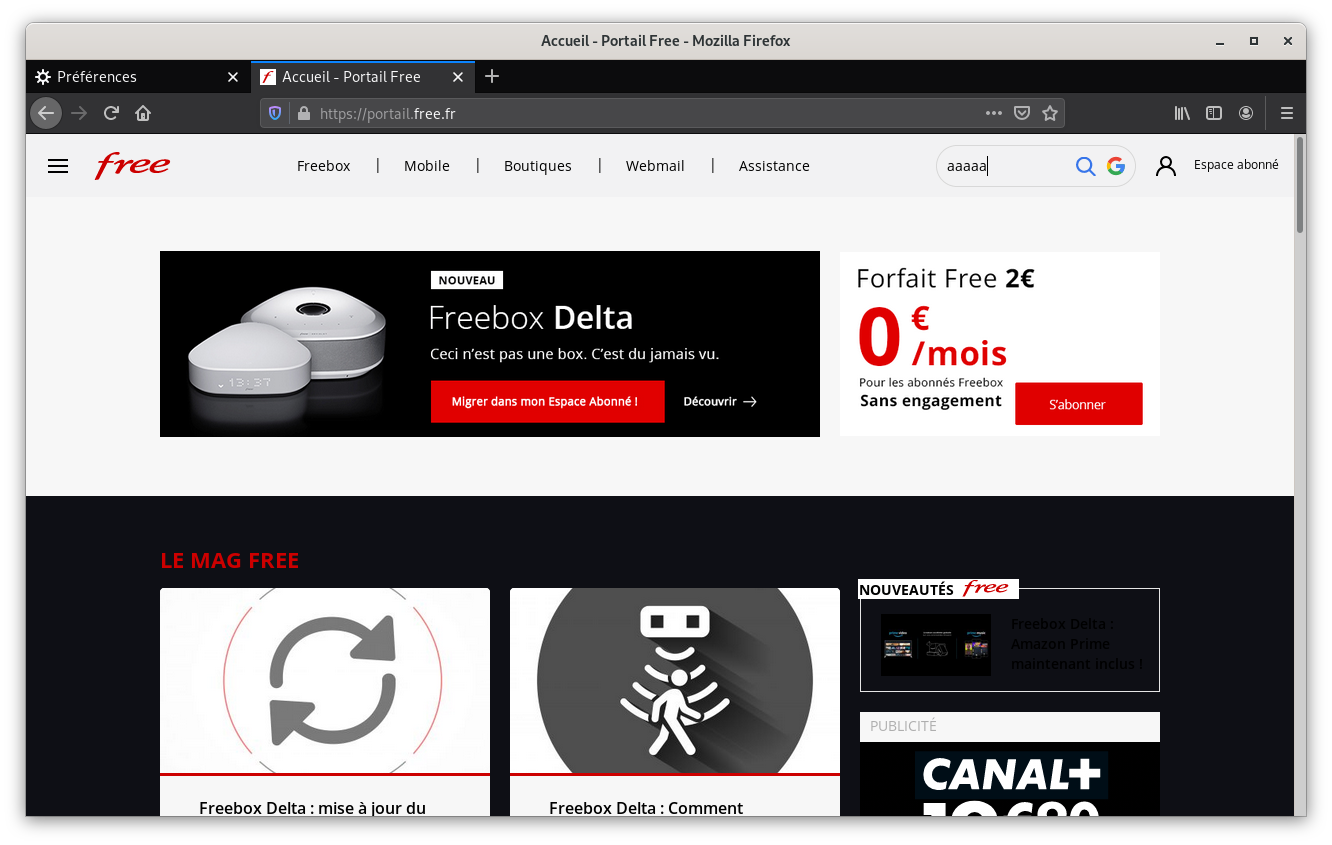Screen dimensions: 1332x845
Task: Open the Assistance menu item
Action: pyautogui.click(x=774, y=166)
